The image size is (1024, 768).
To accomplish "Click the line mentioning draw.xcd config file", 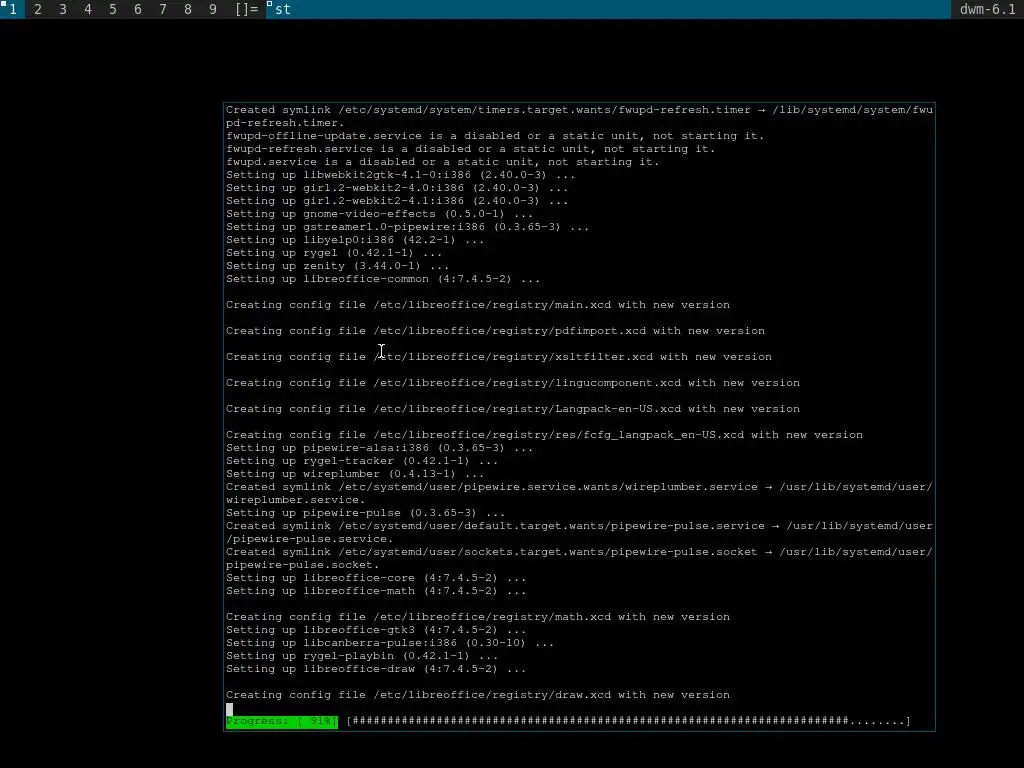I will (x=477, y=696).
